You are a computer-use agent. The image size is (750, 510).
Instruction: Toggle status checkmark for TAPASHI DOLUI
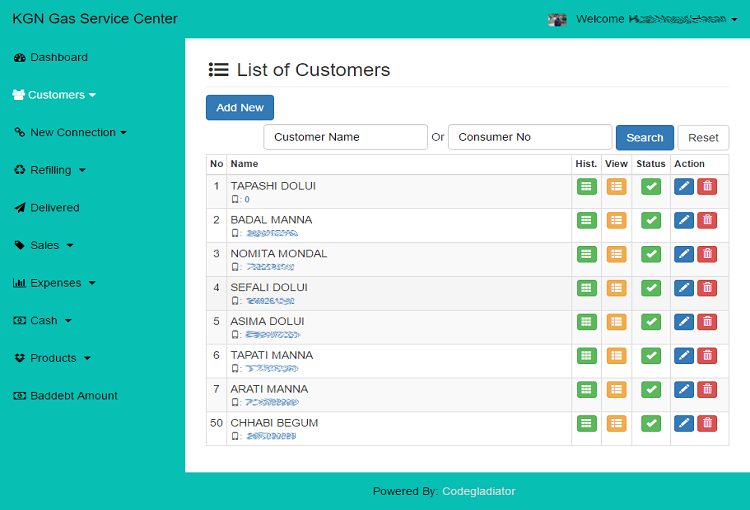tap(651, 186)
